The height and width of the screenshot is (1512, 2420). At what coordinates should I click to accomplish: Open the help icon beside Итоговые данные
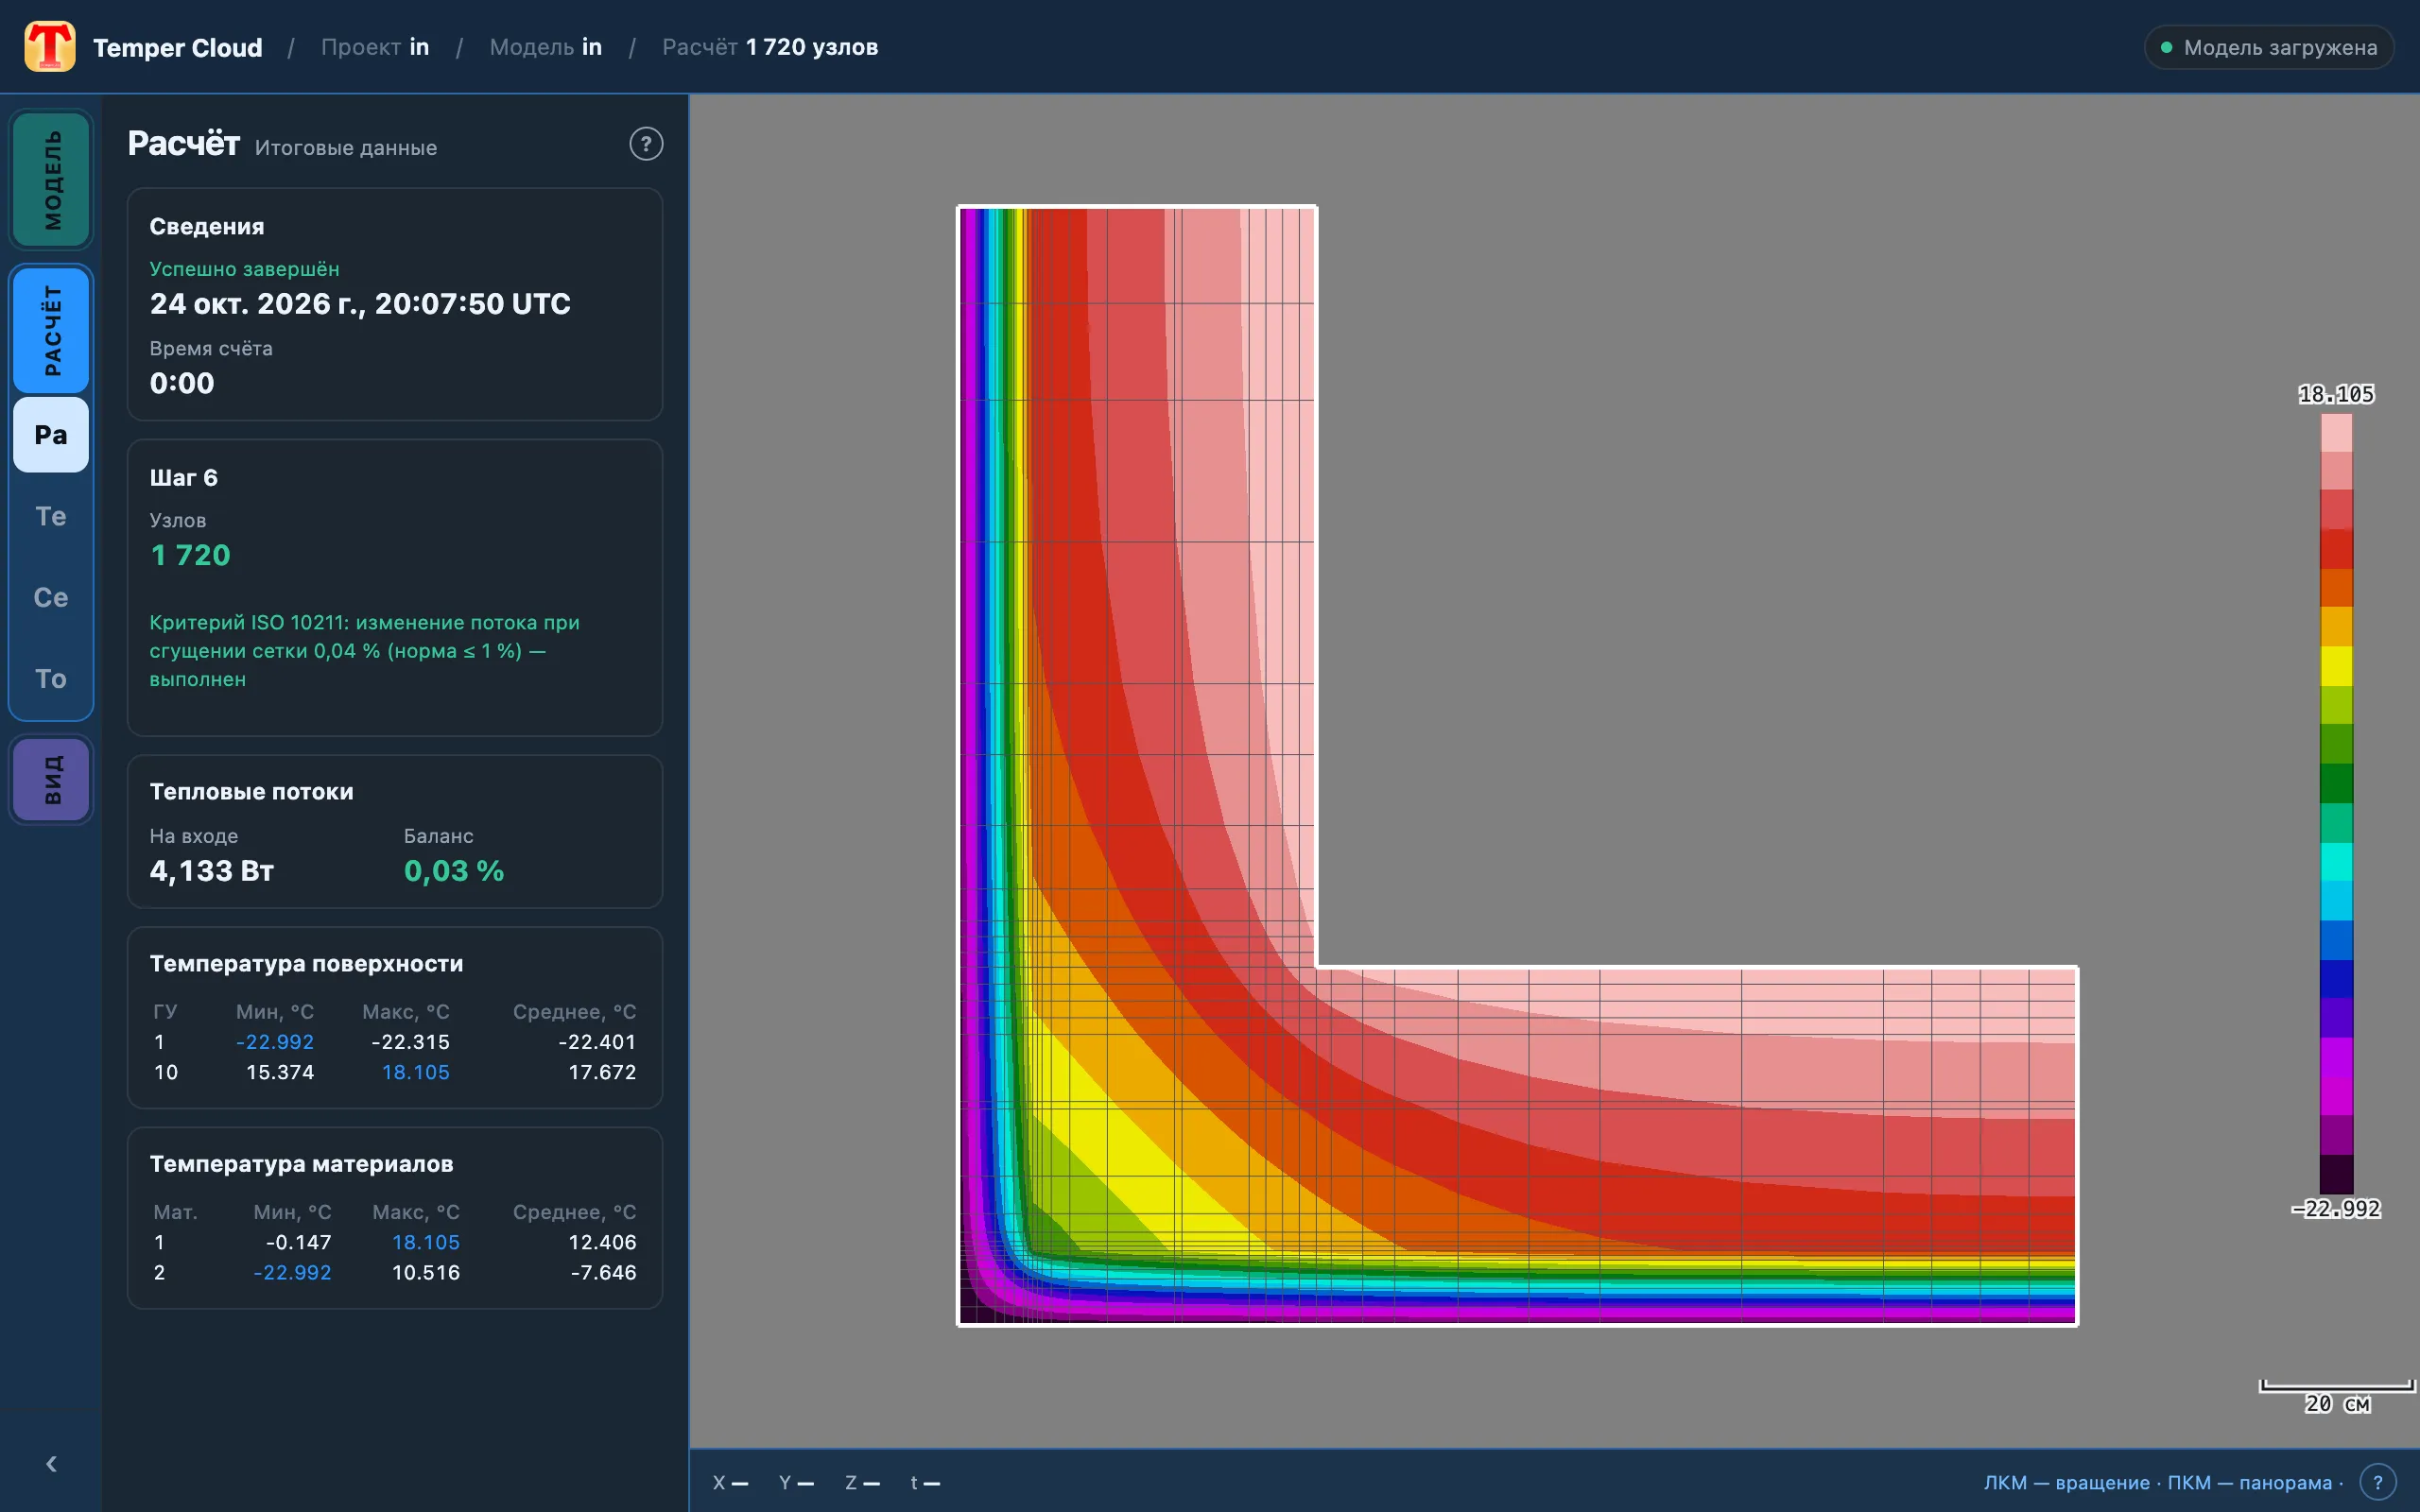(x=646, y=144)
